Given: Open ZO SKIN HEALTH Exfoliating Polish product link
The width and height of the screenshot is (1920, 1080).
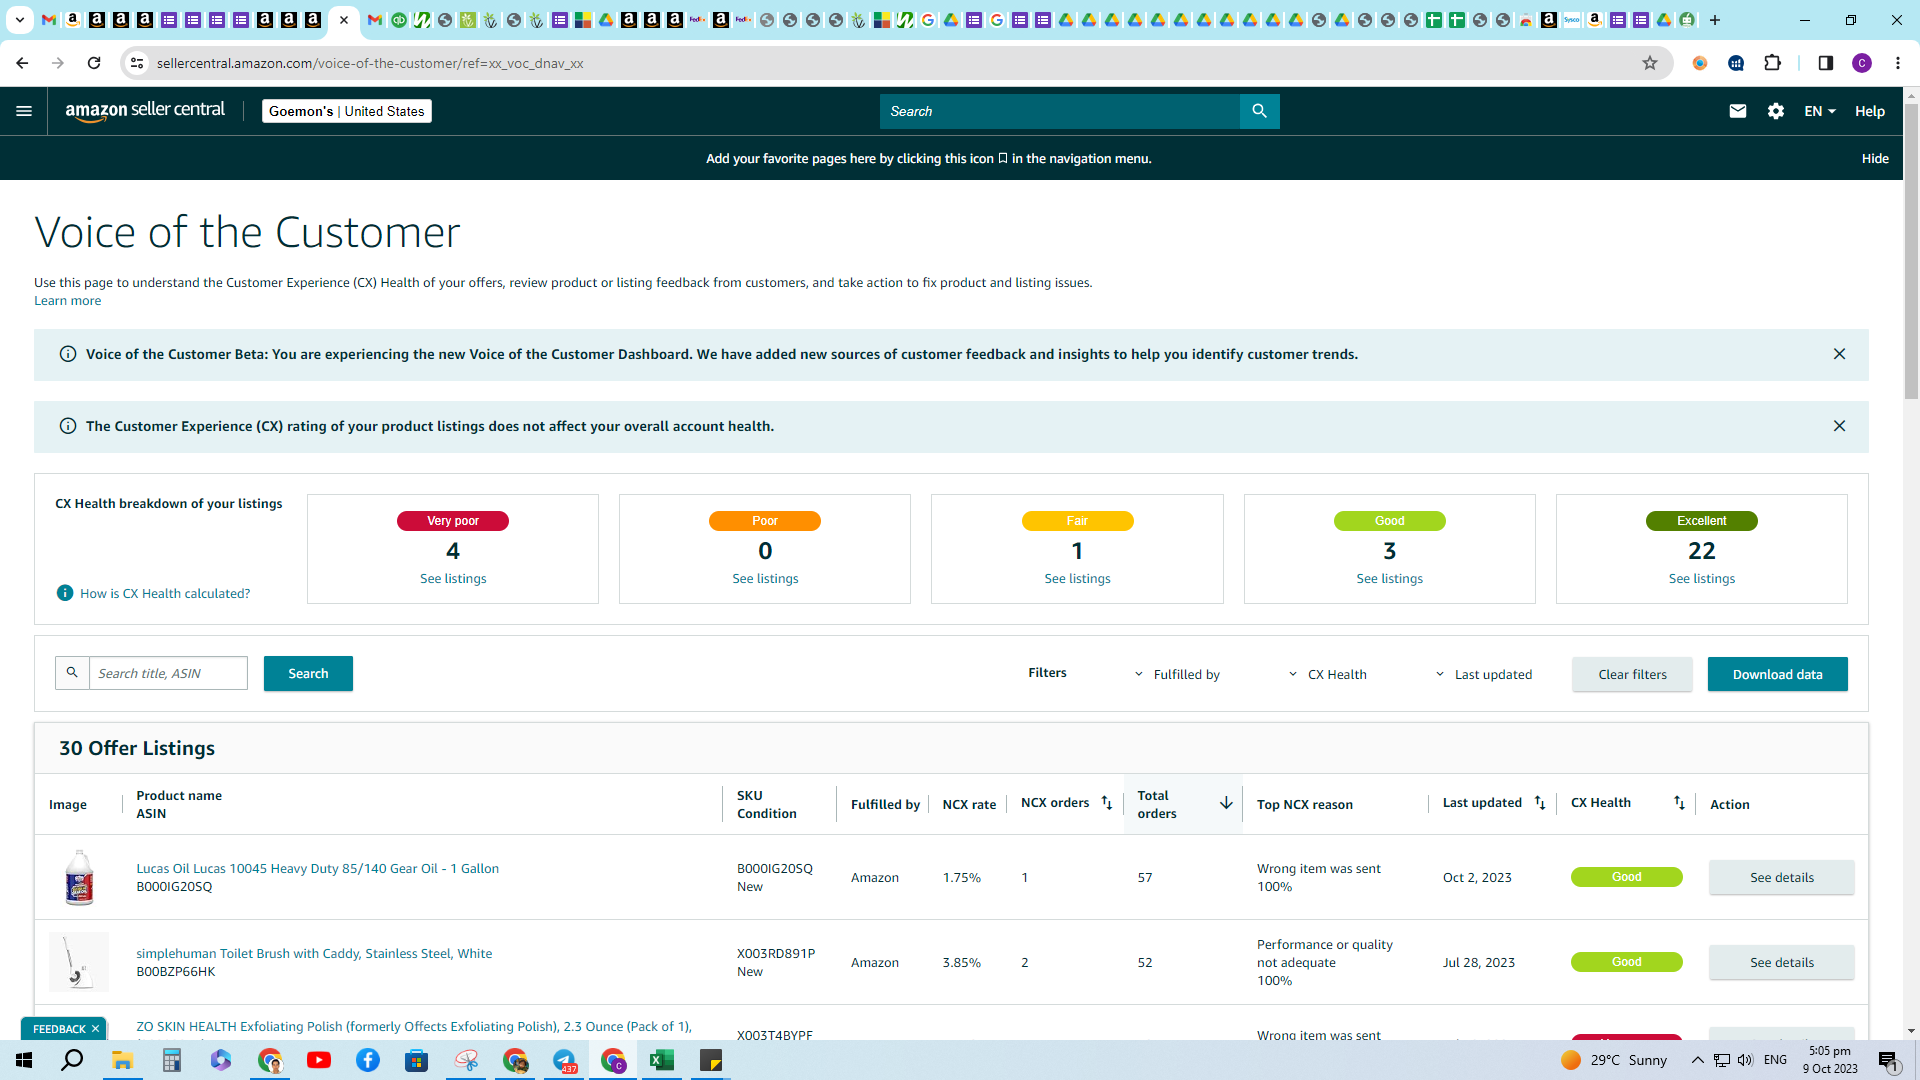Looking at the screenshot, I should click(x=414, y=1026).
